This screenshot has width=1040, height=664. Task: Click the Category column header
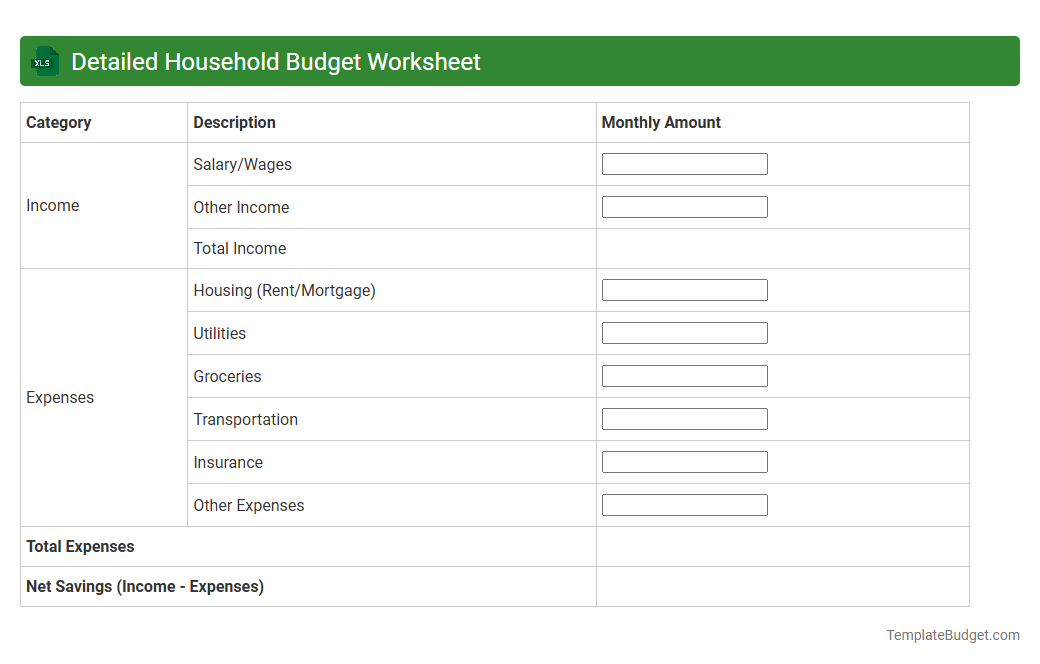pyautogui.click(x=59, y=122)
